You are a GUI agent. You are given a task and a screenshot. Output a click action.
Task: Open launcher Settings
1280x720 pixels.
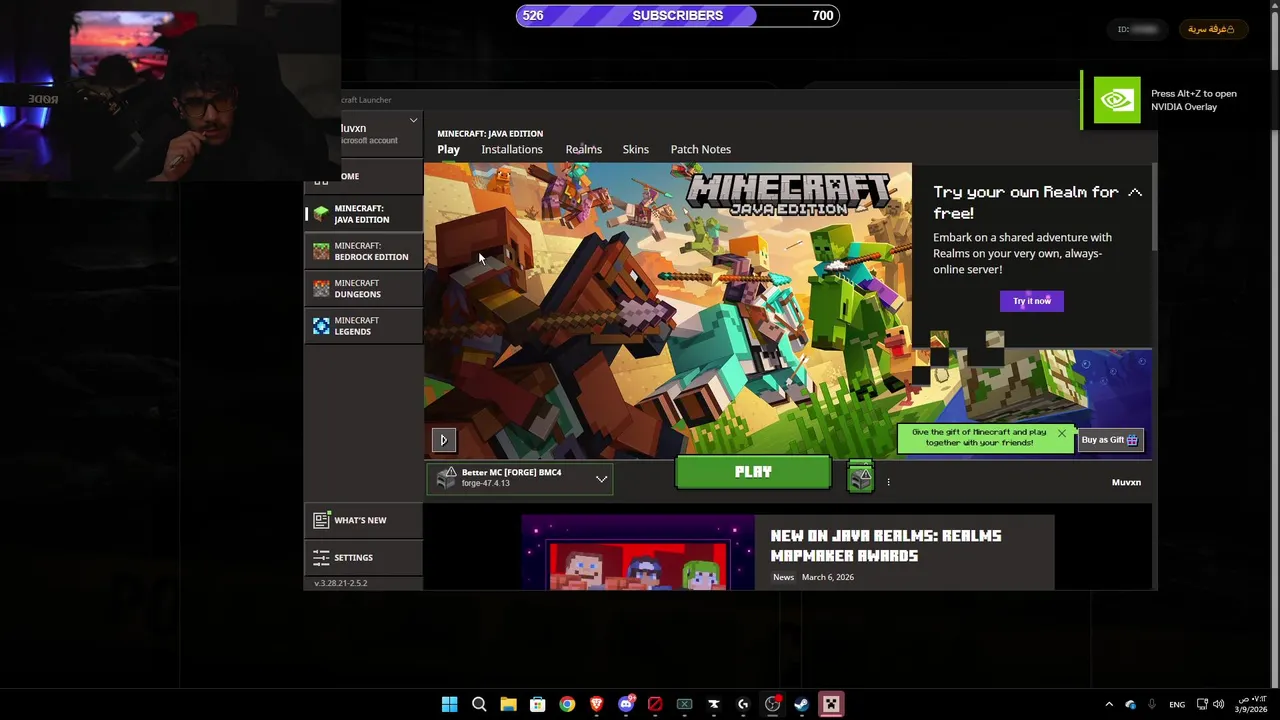[364, 557]
